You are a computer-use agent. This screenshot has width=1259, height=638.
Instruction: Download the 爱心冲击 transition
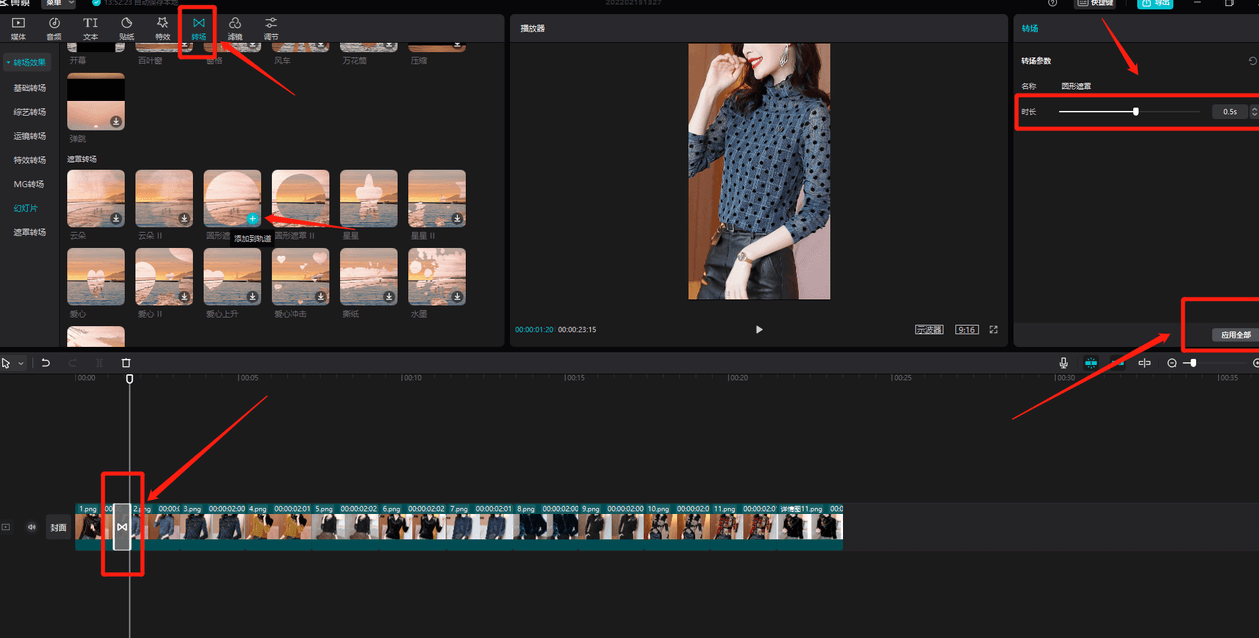[x=320, y=296]
